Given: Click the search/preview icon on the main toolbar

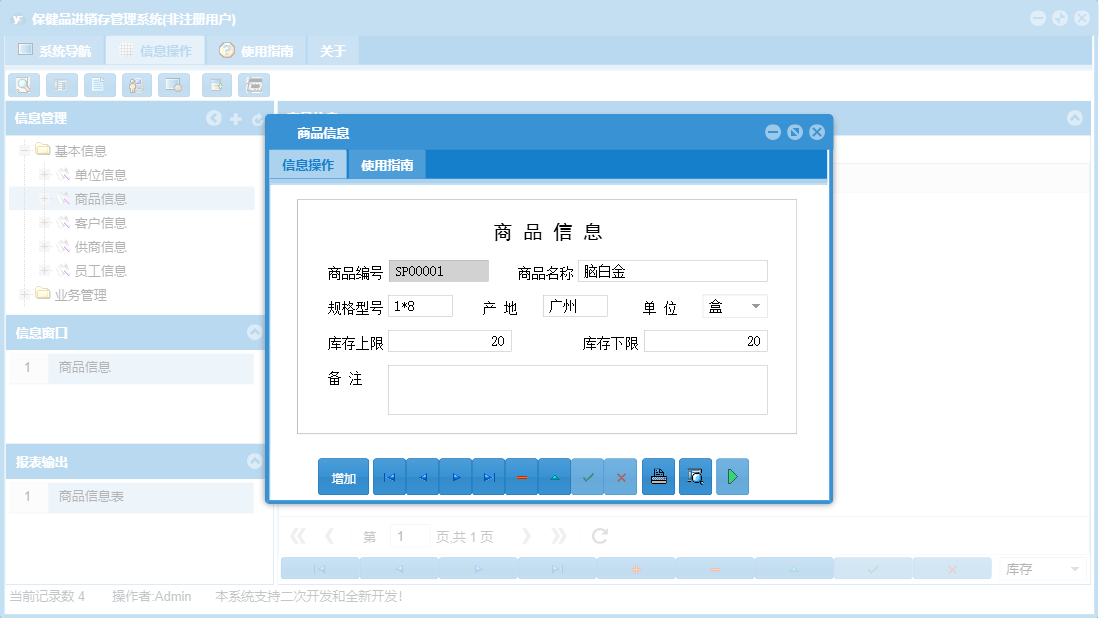Looking at the screenshot, I should point(23,85).
